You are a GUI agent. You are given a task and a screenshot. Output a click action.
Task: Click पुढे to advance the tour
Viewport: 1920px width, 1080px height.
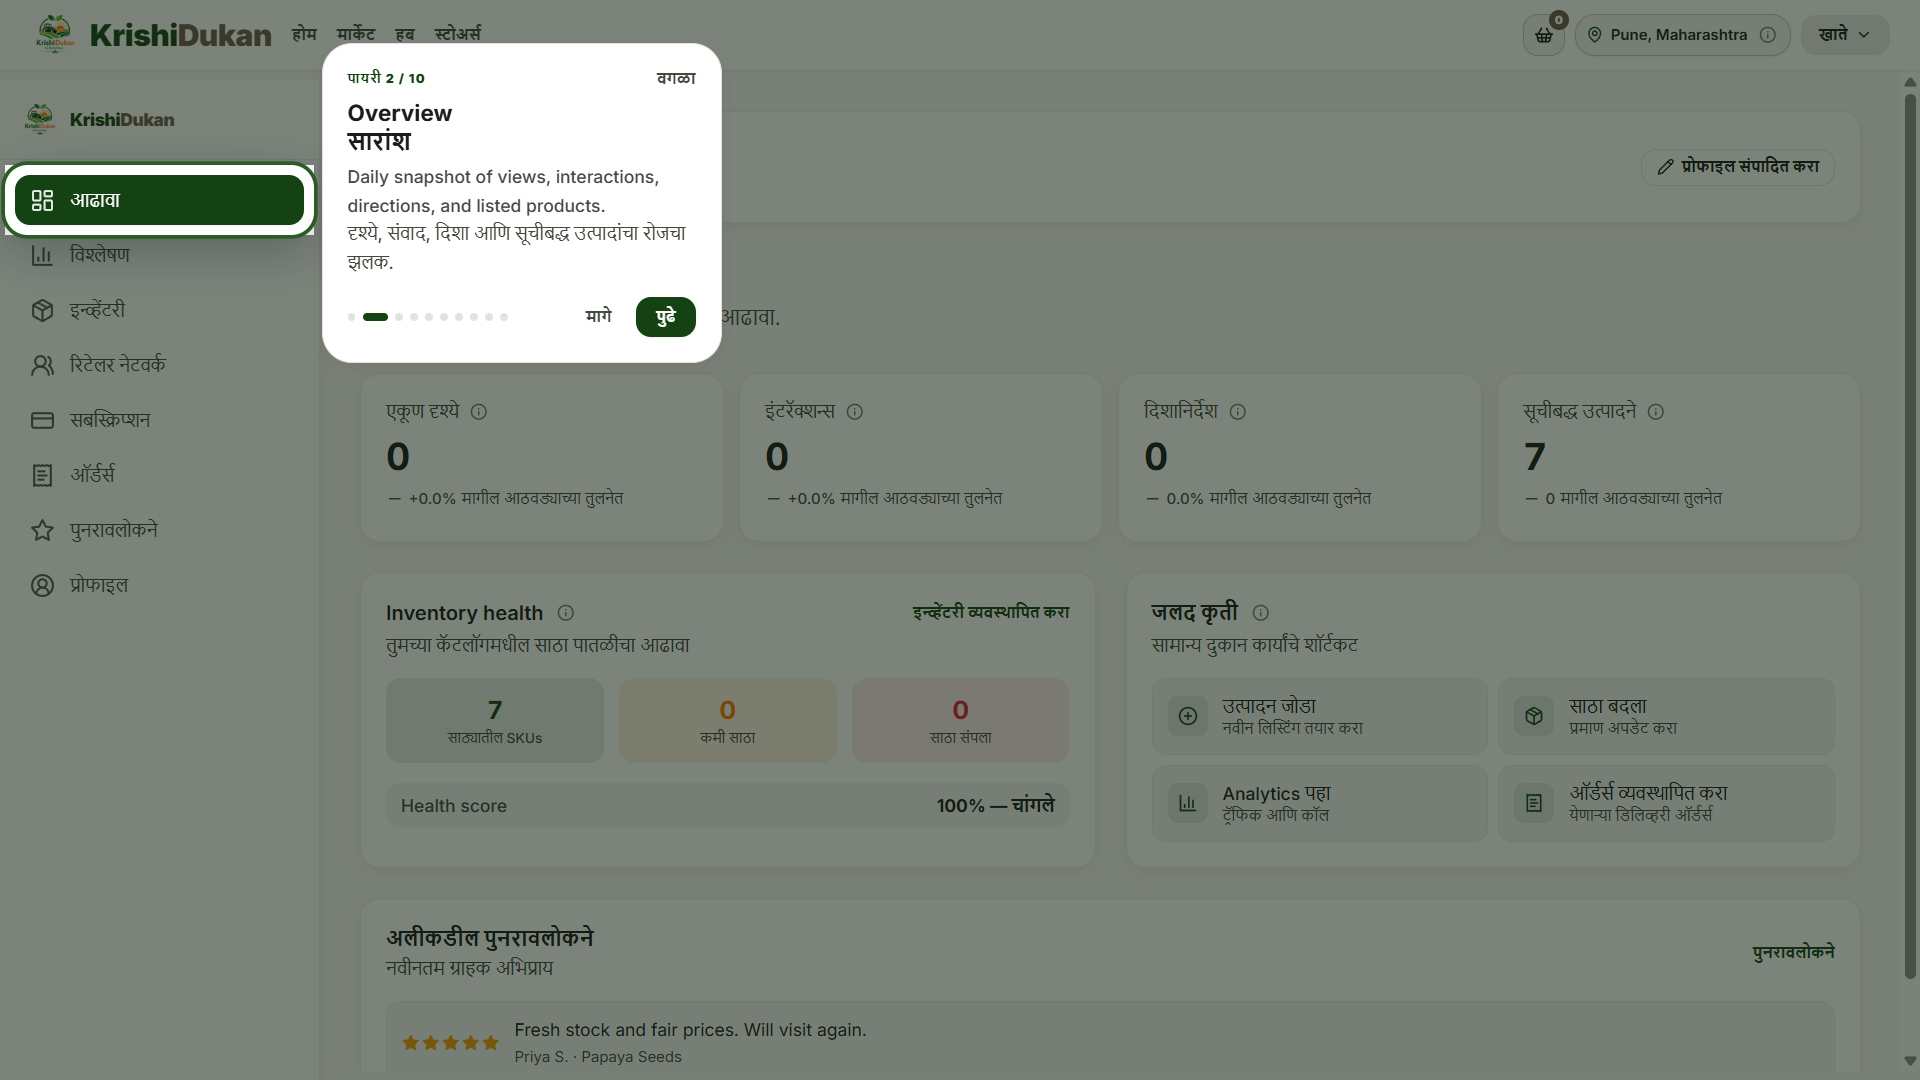point(666,317)
